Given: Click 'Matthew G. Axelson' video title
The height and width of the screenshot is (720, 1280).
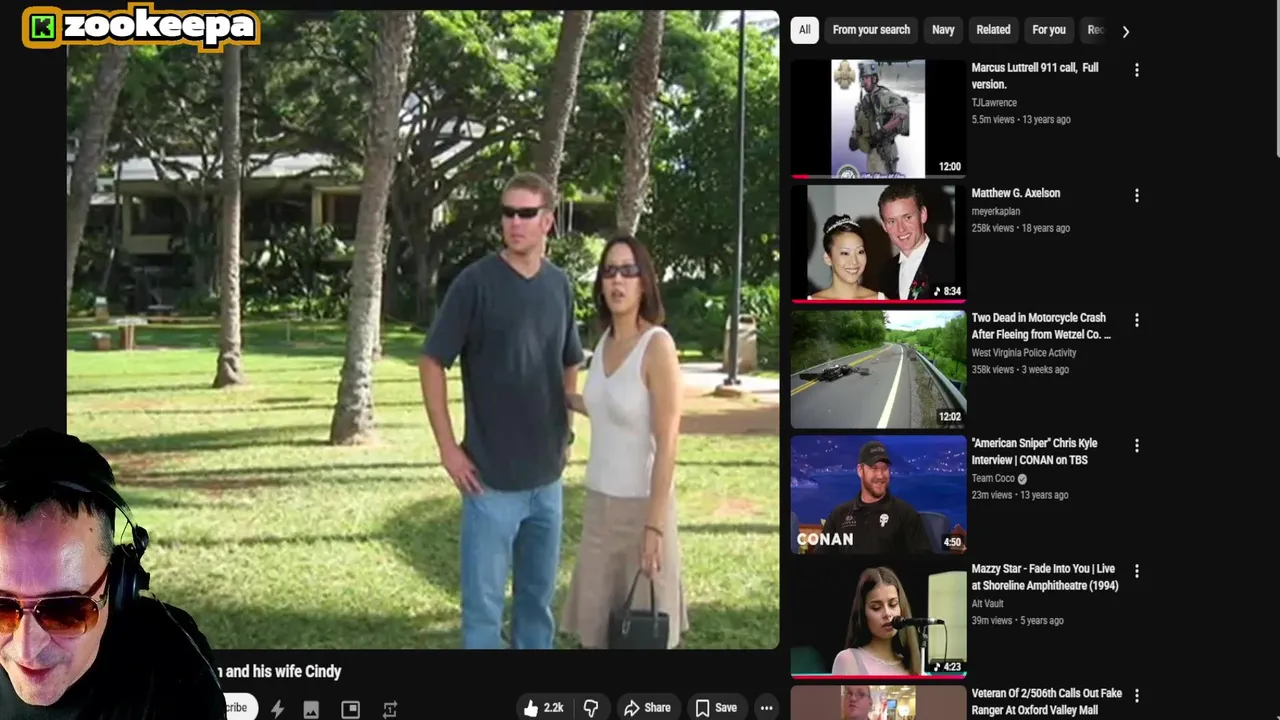Looking at the screenshot, I should pyautogui.click(x=1015, y=193).
